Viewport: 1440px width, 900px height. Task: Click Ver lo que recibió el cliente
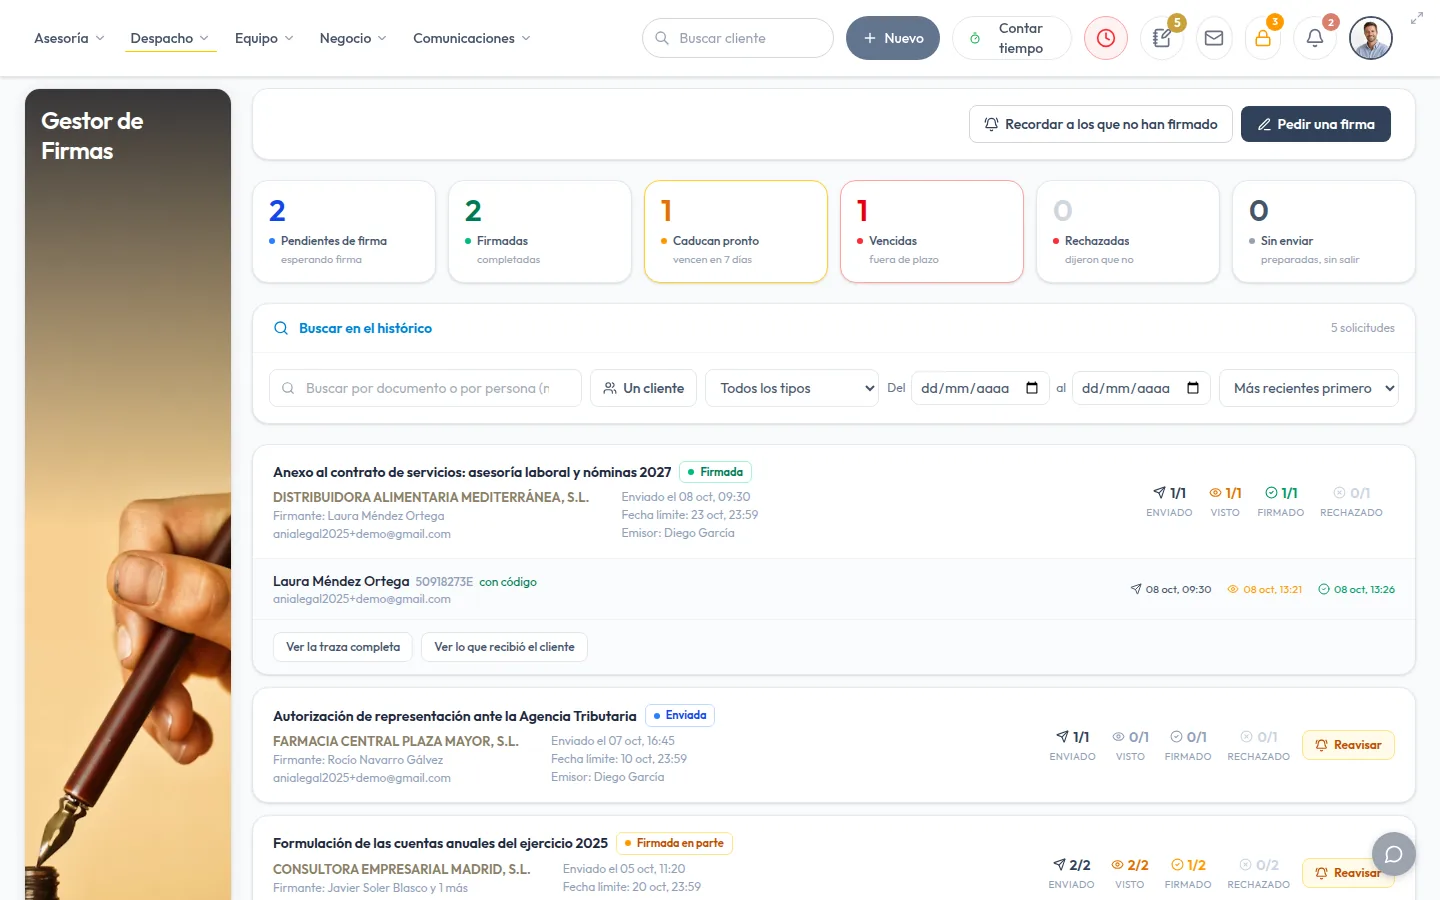tap(505, 647)
